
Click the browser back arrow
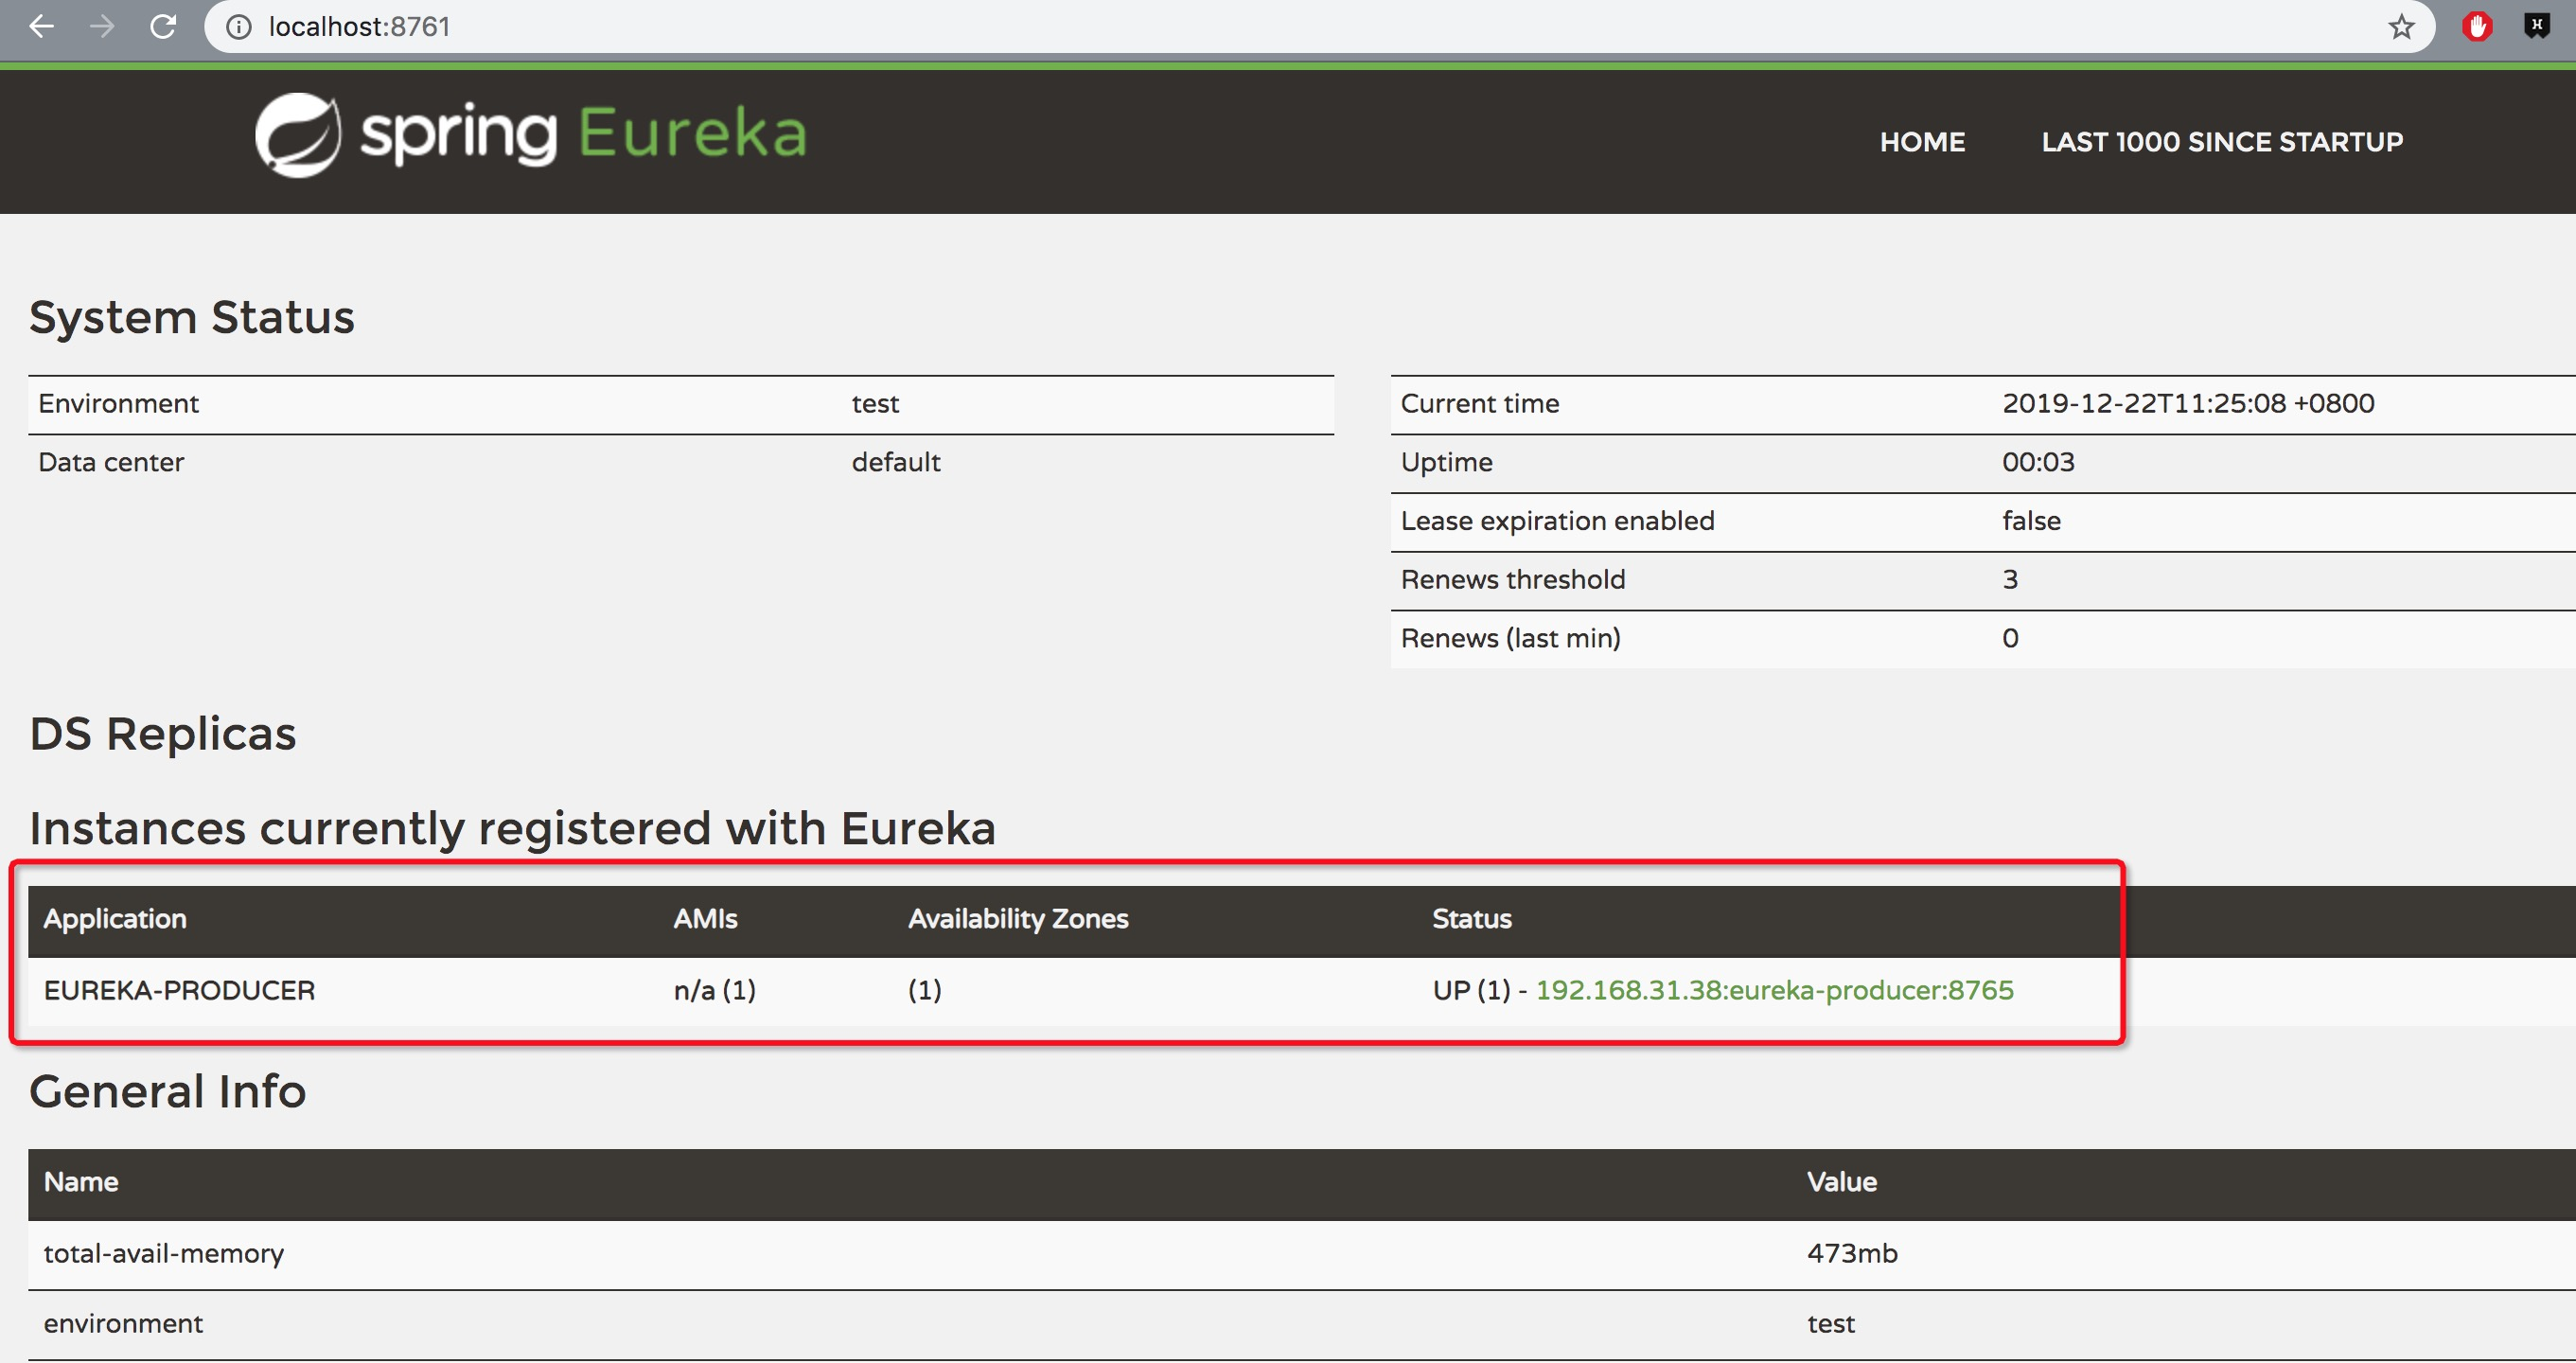[41, 27]
